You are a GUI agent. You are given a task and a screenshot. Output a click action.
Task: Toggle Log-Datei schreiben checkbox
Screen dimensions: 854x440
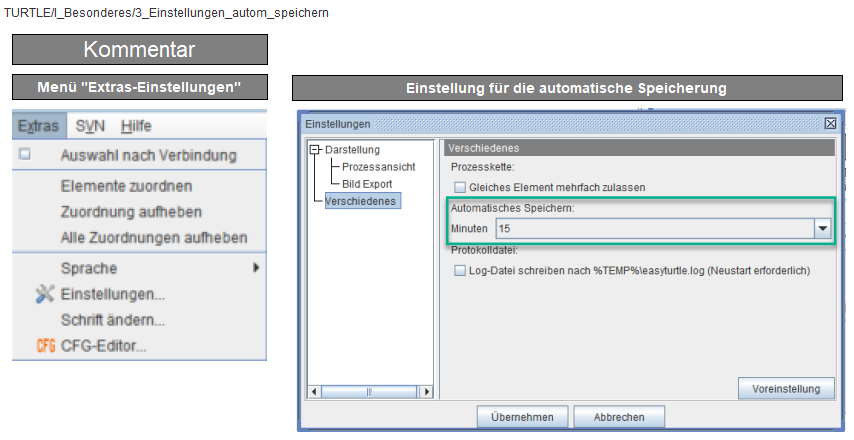460,270
